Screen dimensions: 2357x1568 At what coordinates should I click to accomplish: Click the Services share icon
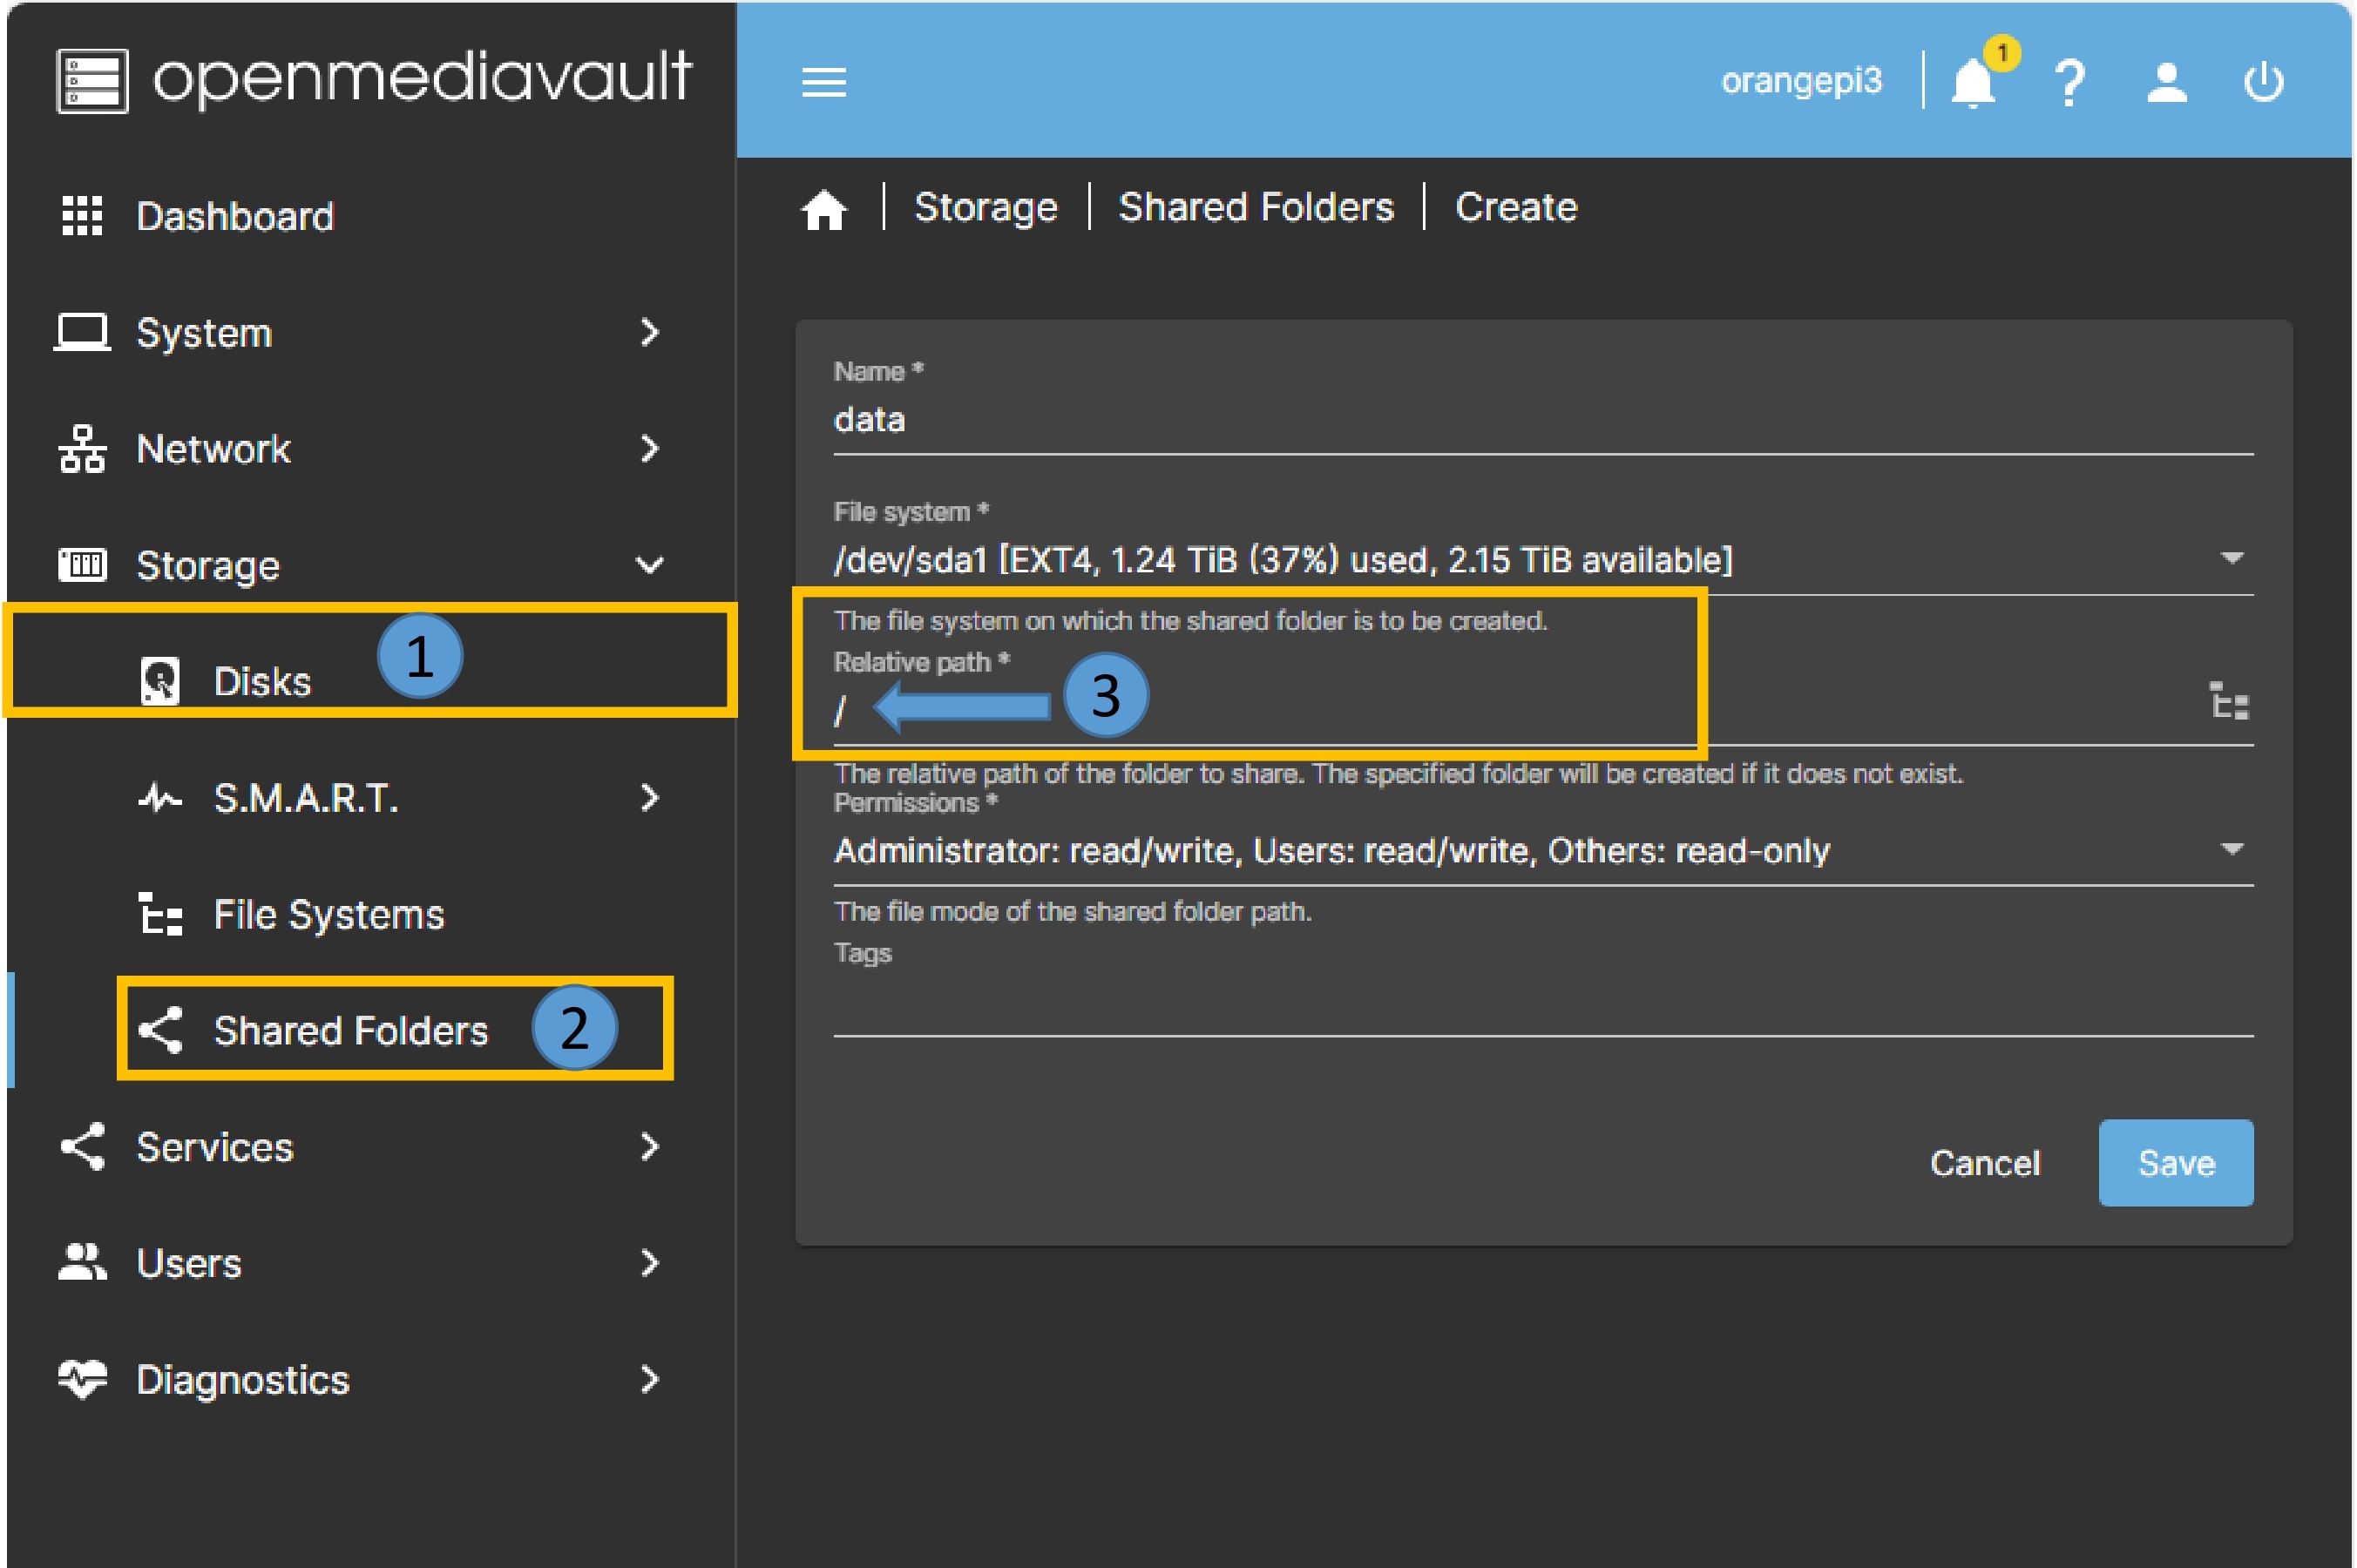coord(82,1146)
